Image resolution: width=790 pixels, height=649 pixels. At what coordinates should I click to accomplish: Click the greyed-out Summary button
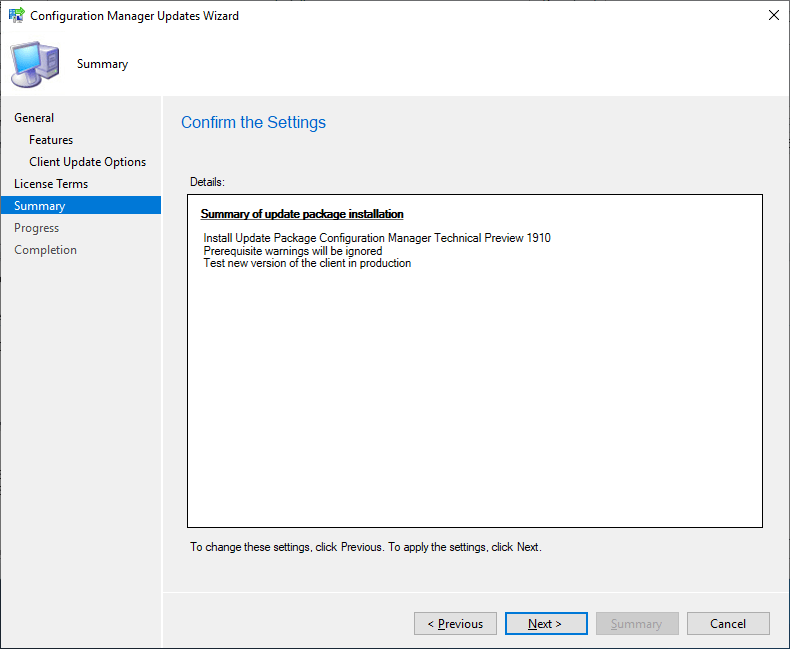click(x=637, y=624)
